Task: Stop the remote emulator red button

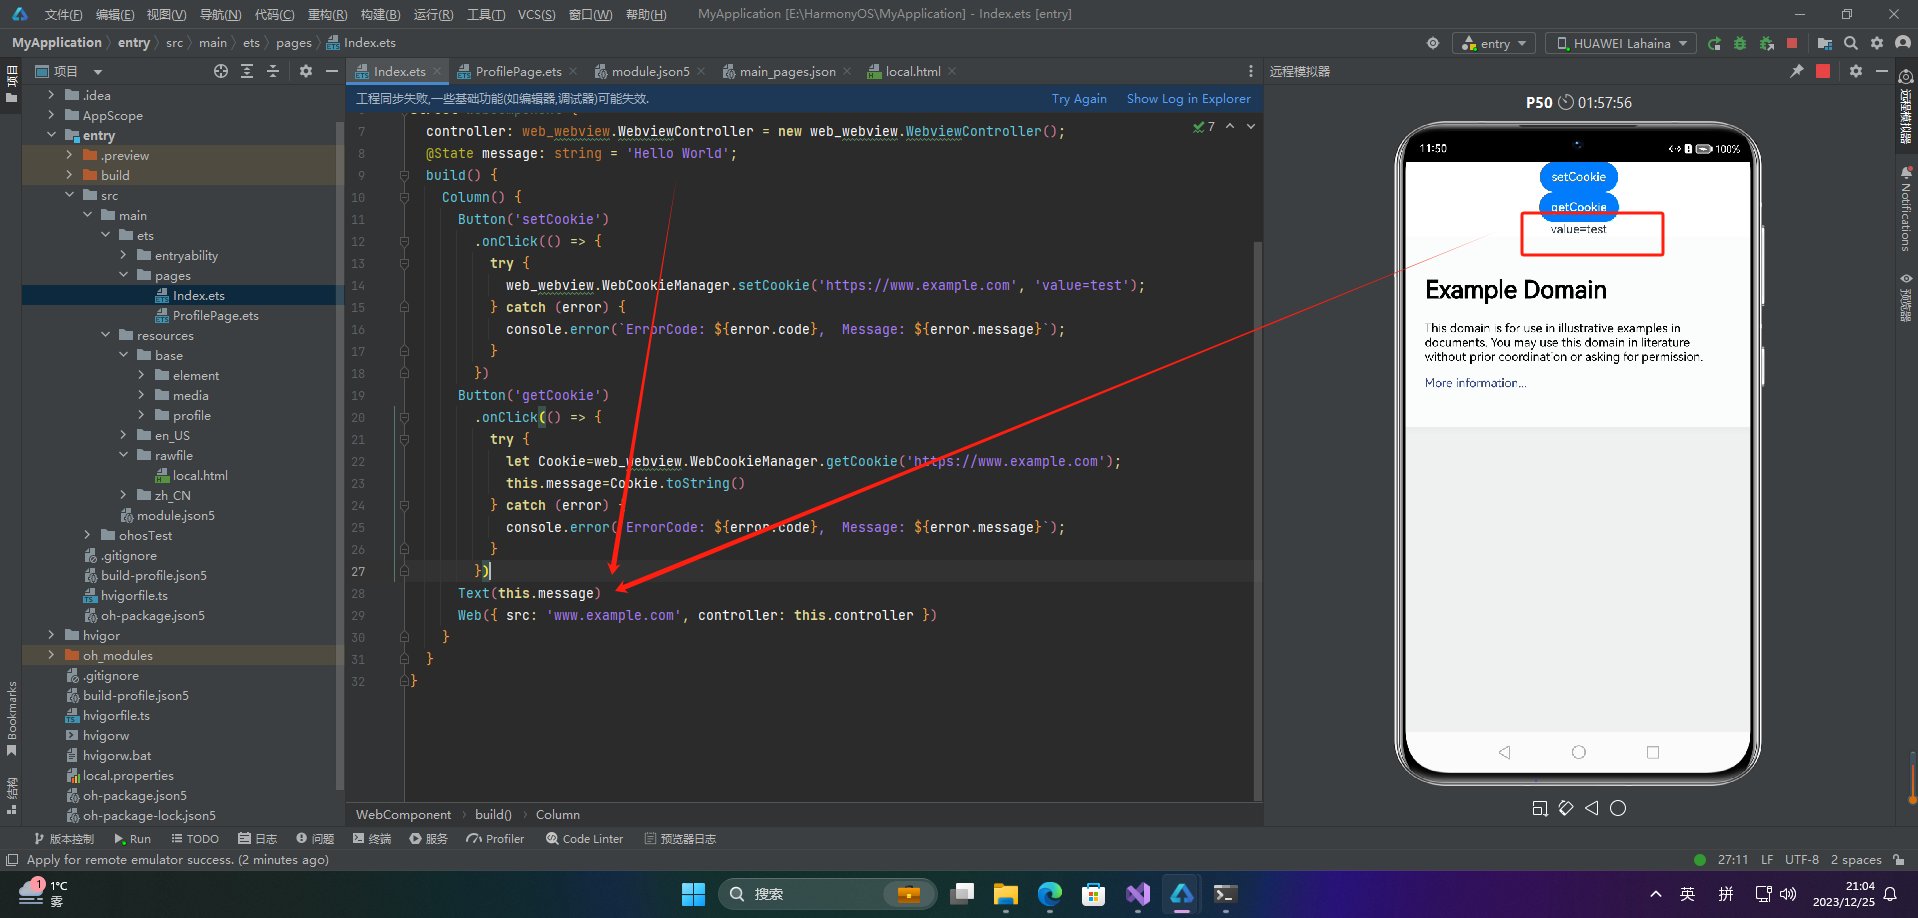Action: pyautogui.click(x=1823, y=71)
